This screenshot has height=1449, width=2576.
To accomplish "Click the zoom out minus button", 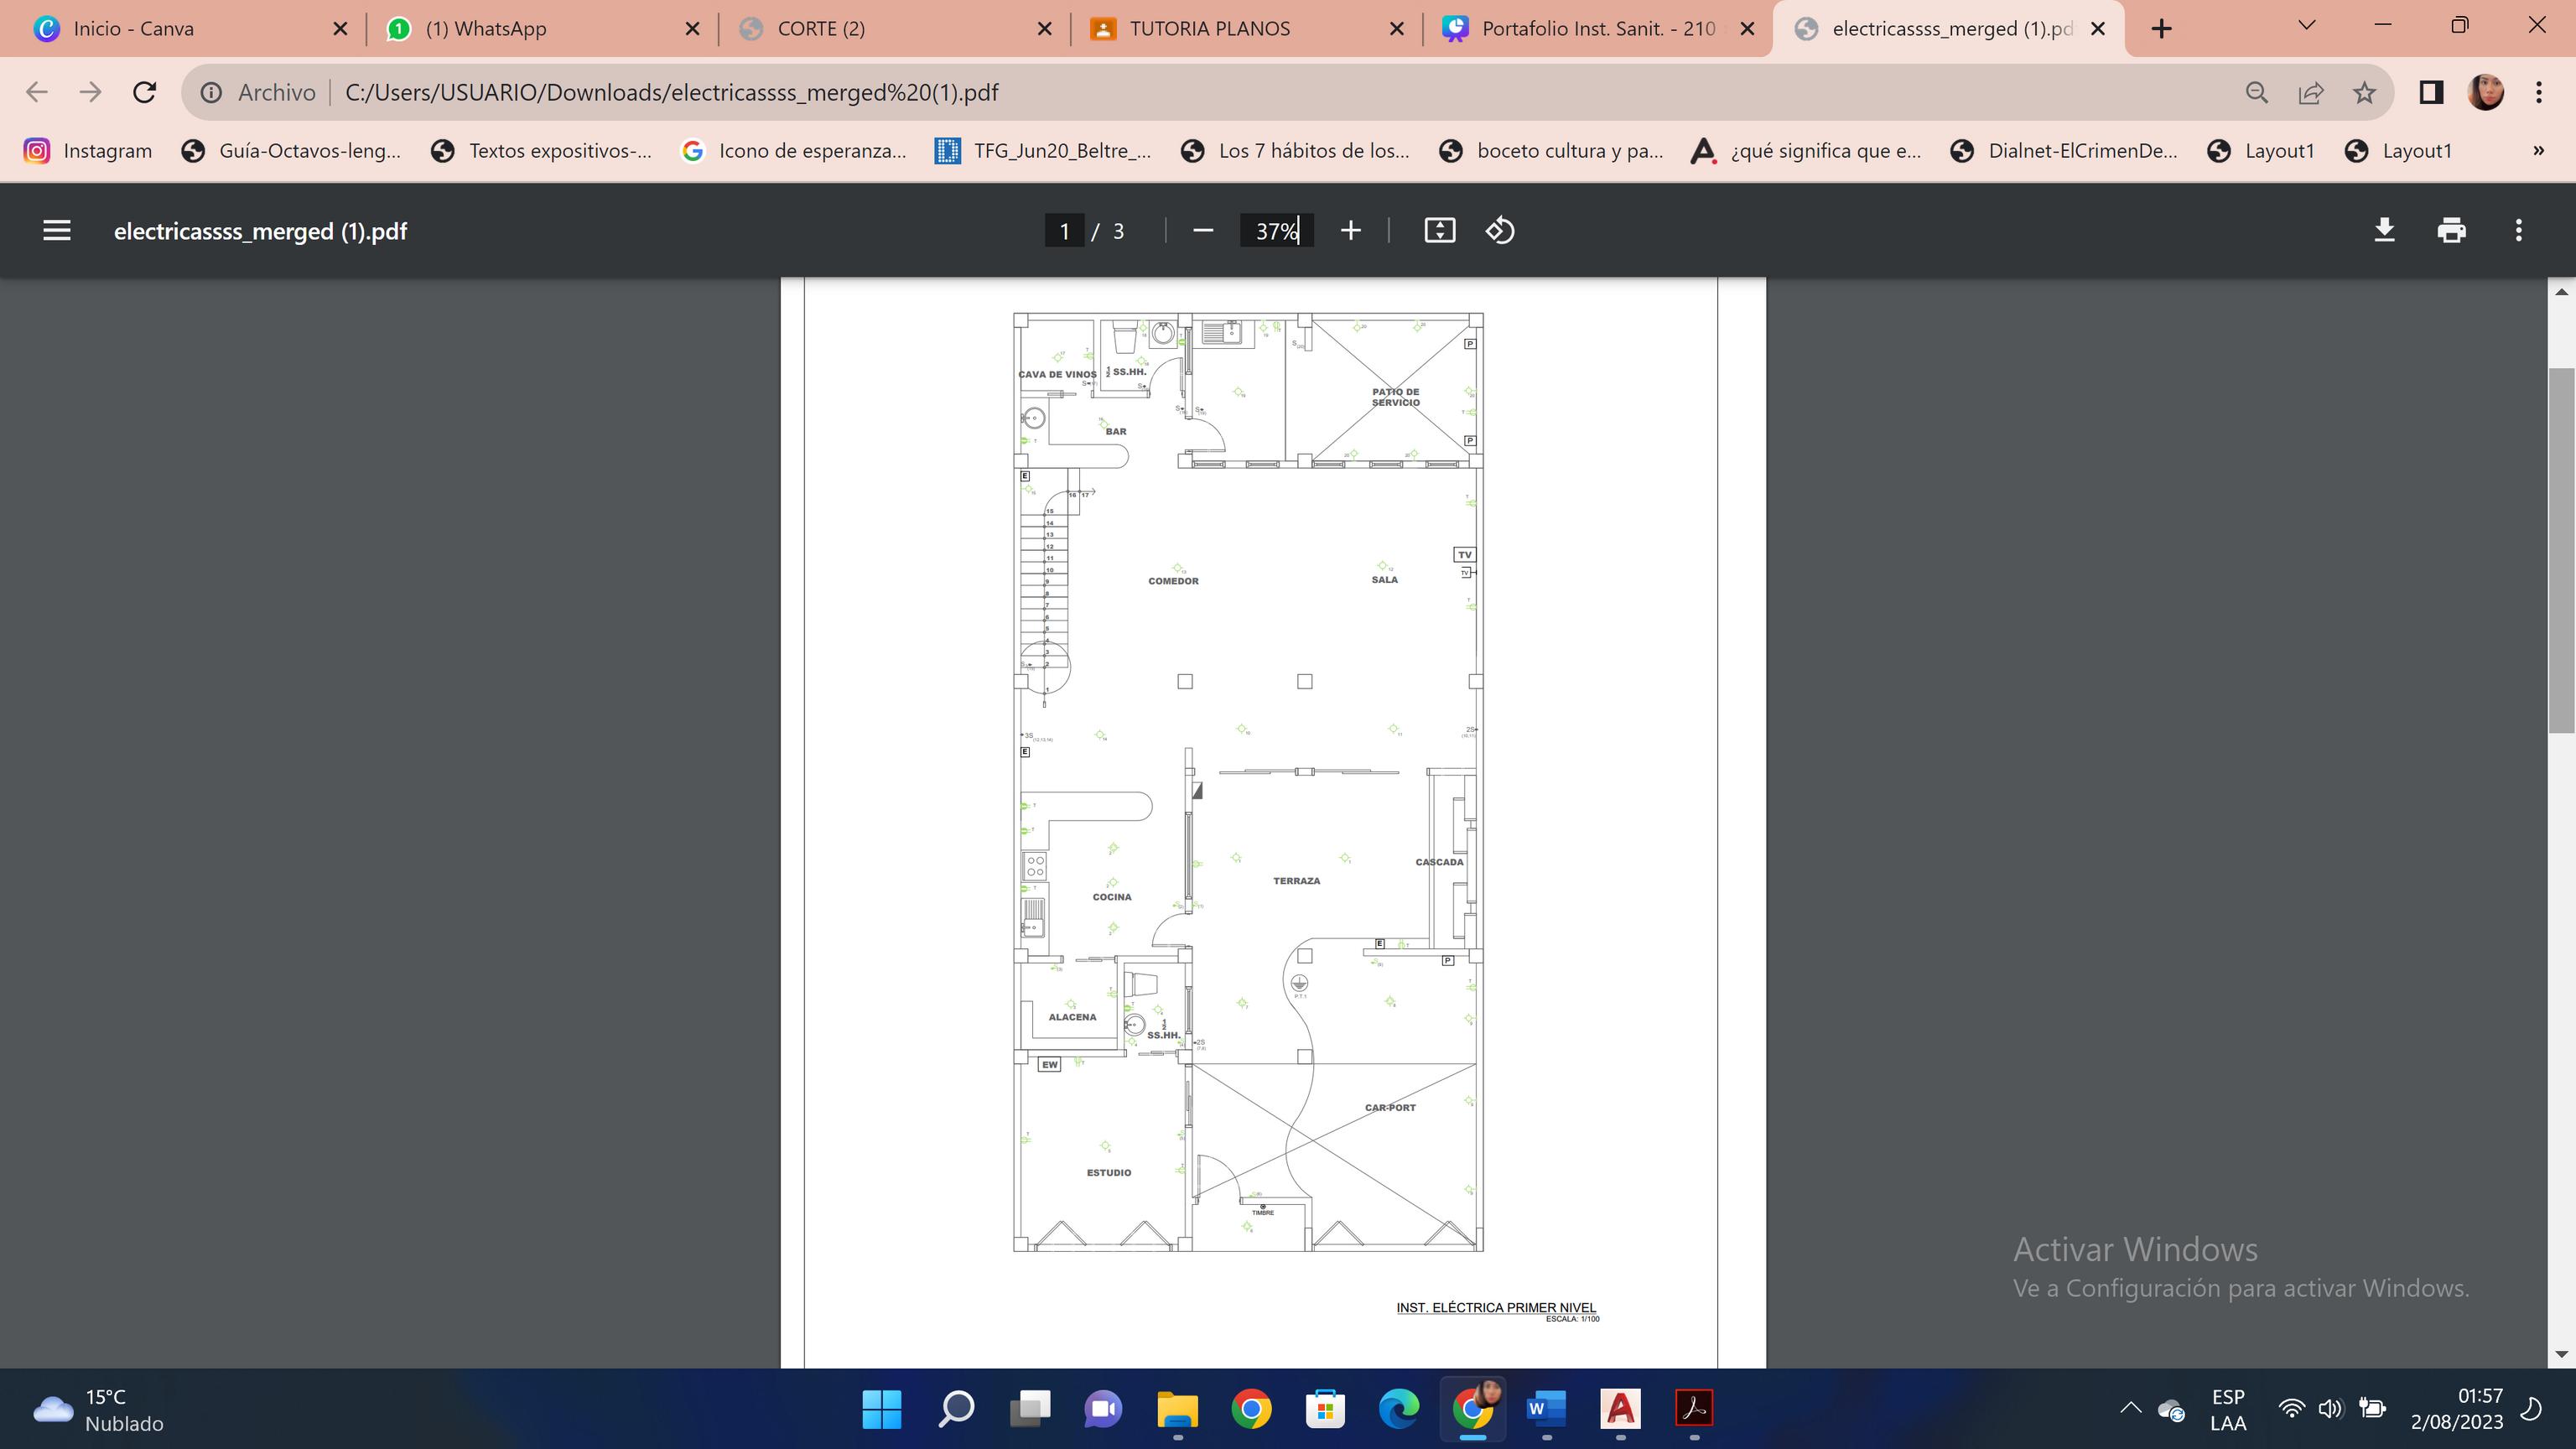I will click(x=1203, y=231).
